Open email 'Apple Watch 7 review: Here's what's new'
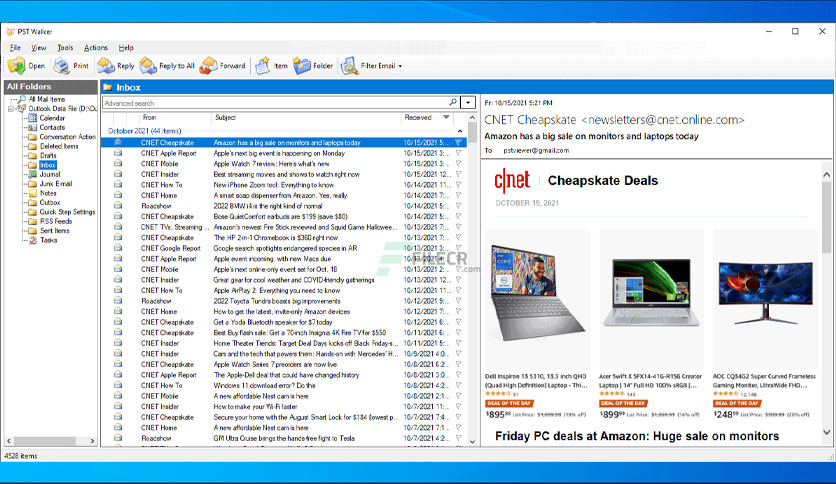 (284, 164)
